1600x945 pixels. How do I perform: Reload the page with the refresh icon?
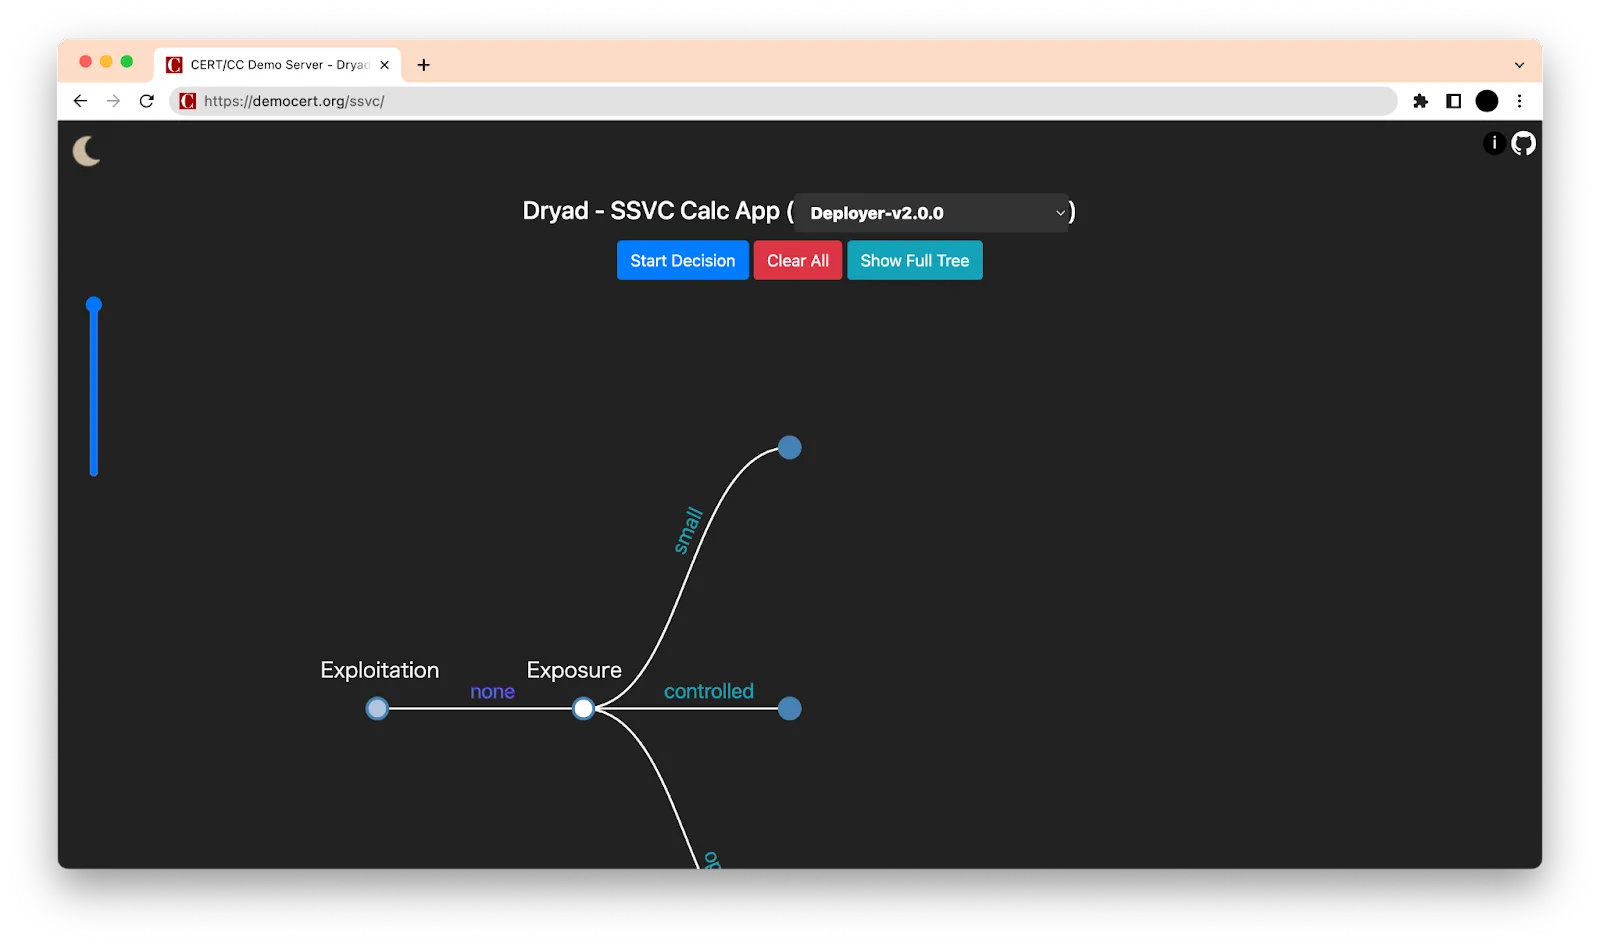[x=146, y=101]
